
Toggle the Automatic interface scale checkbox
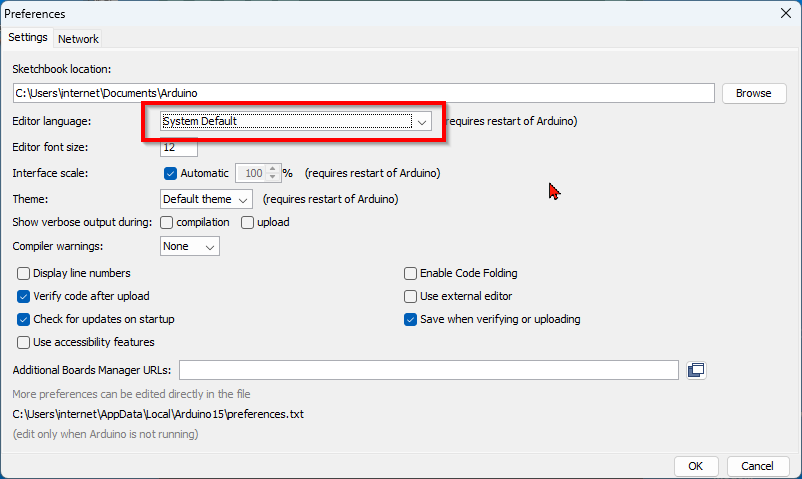(170, 173)
